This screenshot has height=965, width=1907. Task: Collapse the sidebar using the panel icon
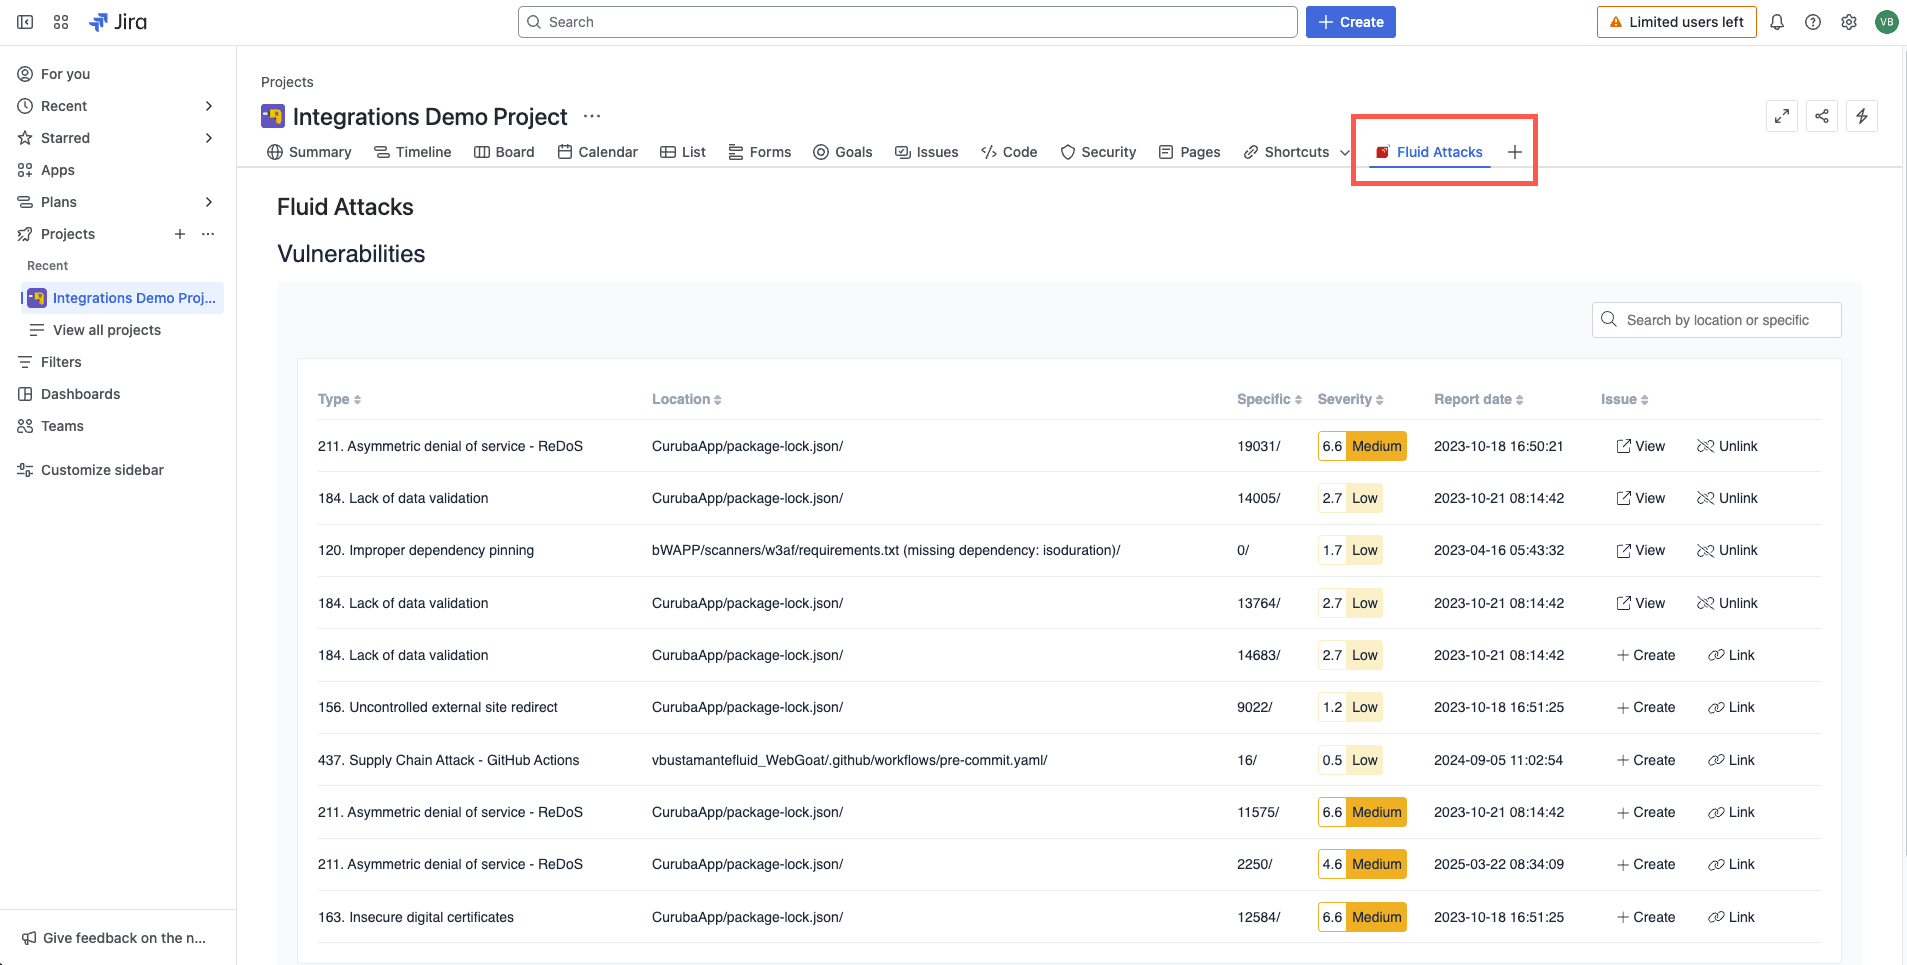tap(25, 22)
